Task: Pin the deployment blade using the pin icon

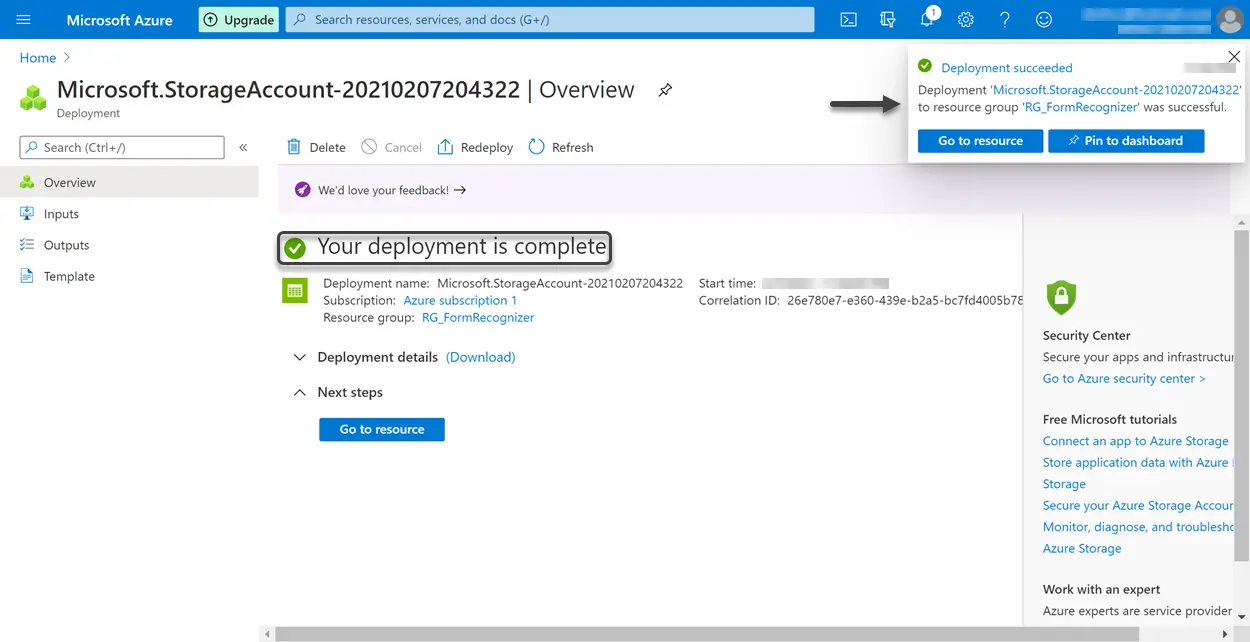Action: click(665, 90)
